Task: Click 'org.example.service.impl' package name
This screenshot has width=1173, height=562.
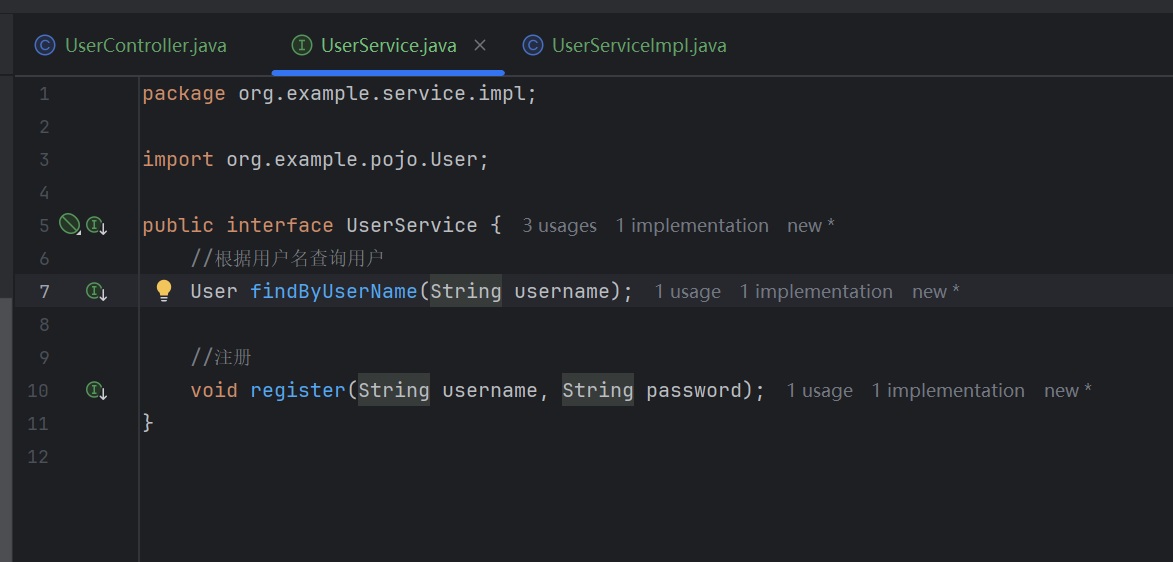Action: click(x=382, y=94)
